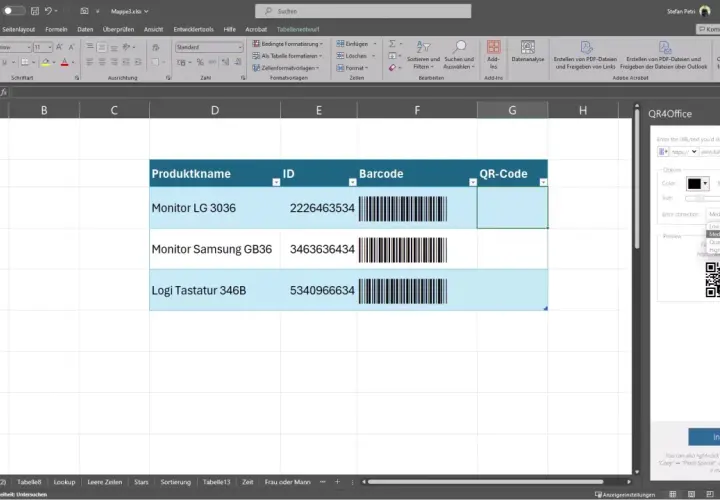This screenshot has height=500, width=720.
Task: Click the eraser clear icon
Action: pos(392,68)
